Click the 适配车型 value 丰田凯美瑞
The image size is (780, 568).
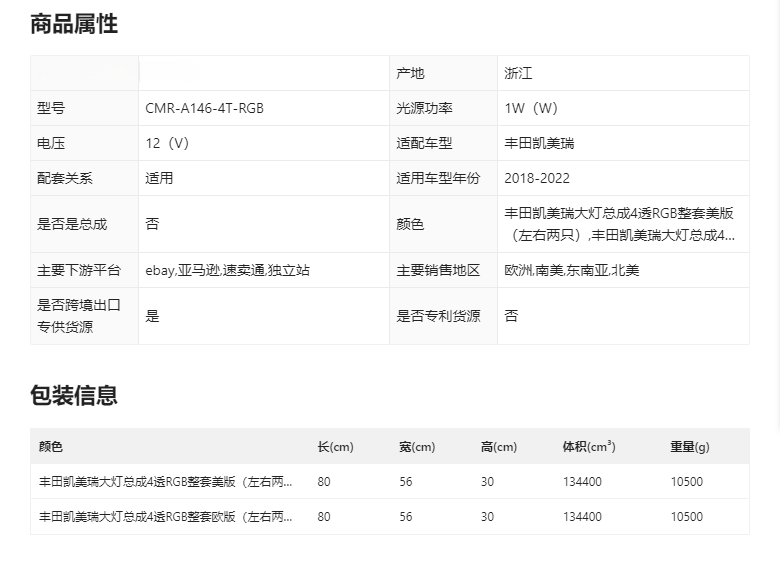pyautogui.click(x=539, y=143)
